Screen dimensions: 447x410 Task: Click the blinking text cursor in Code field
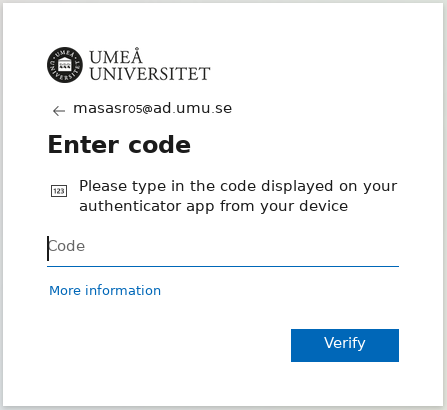[48, 248]
